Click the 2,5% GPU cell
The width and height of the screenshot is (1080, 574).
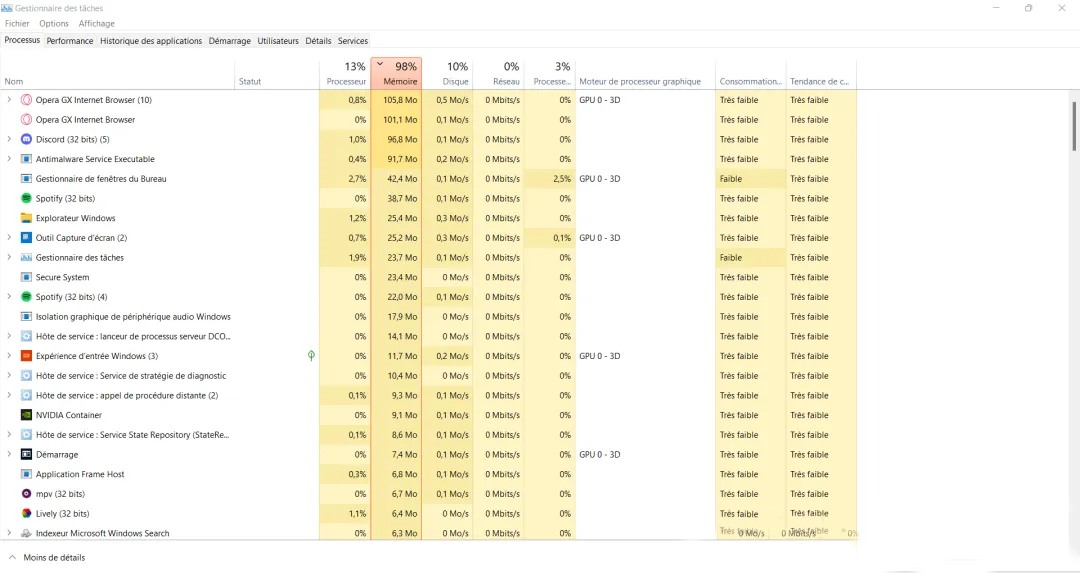(550, 178)
